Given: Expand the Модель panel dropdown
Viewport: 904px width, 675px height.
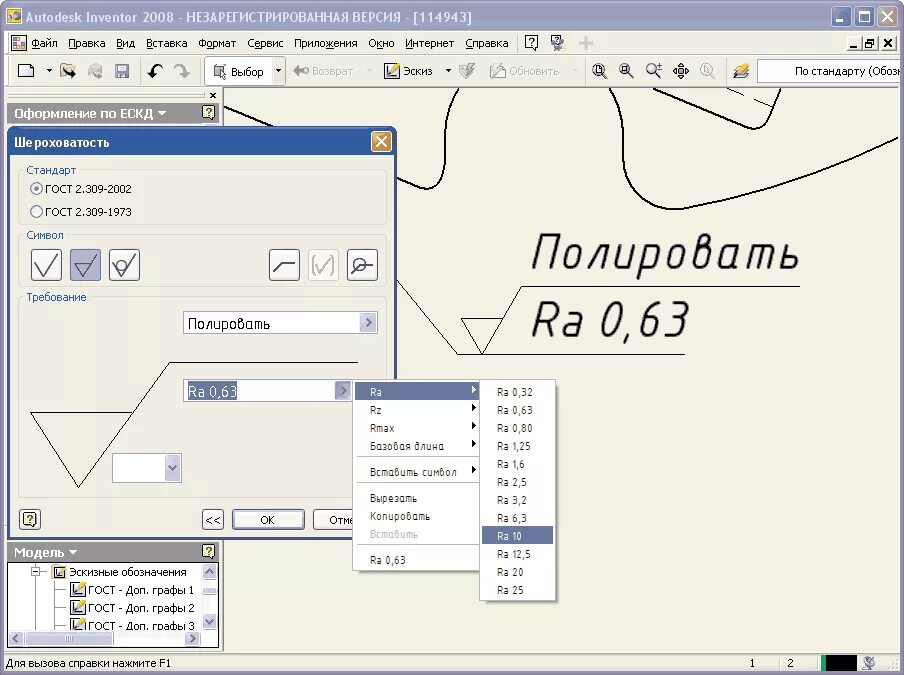Looking at the screenshot, I should [73, 552].
